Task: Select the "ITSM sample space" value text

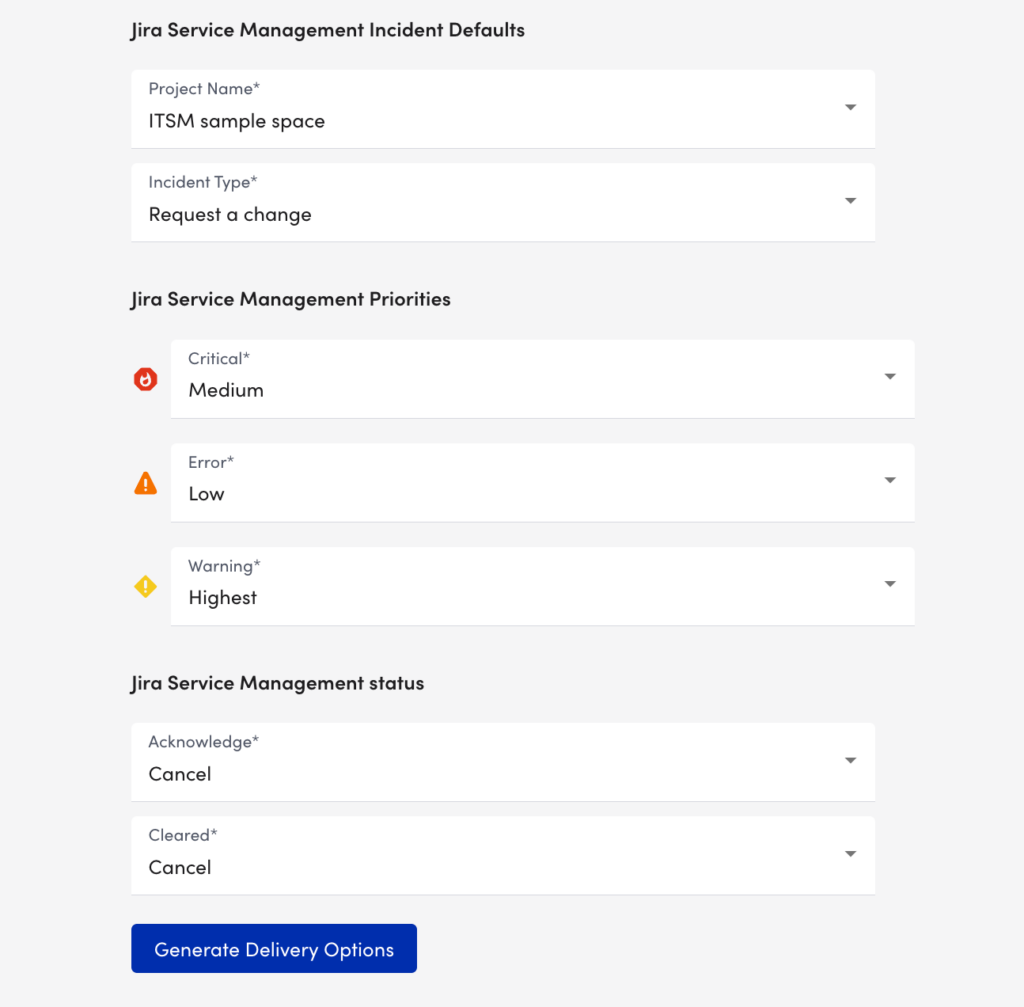Action: [x=236, y=121]
